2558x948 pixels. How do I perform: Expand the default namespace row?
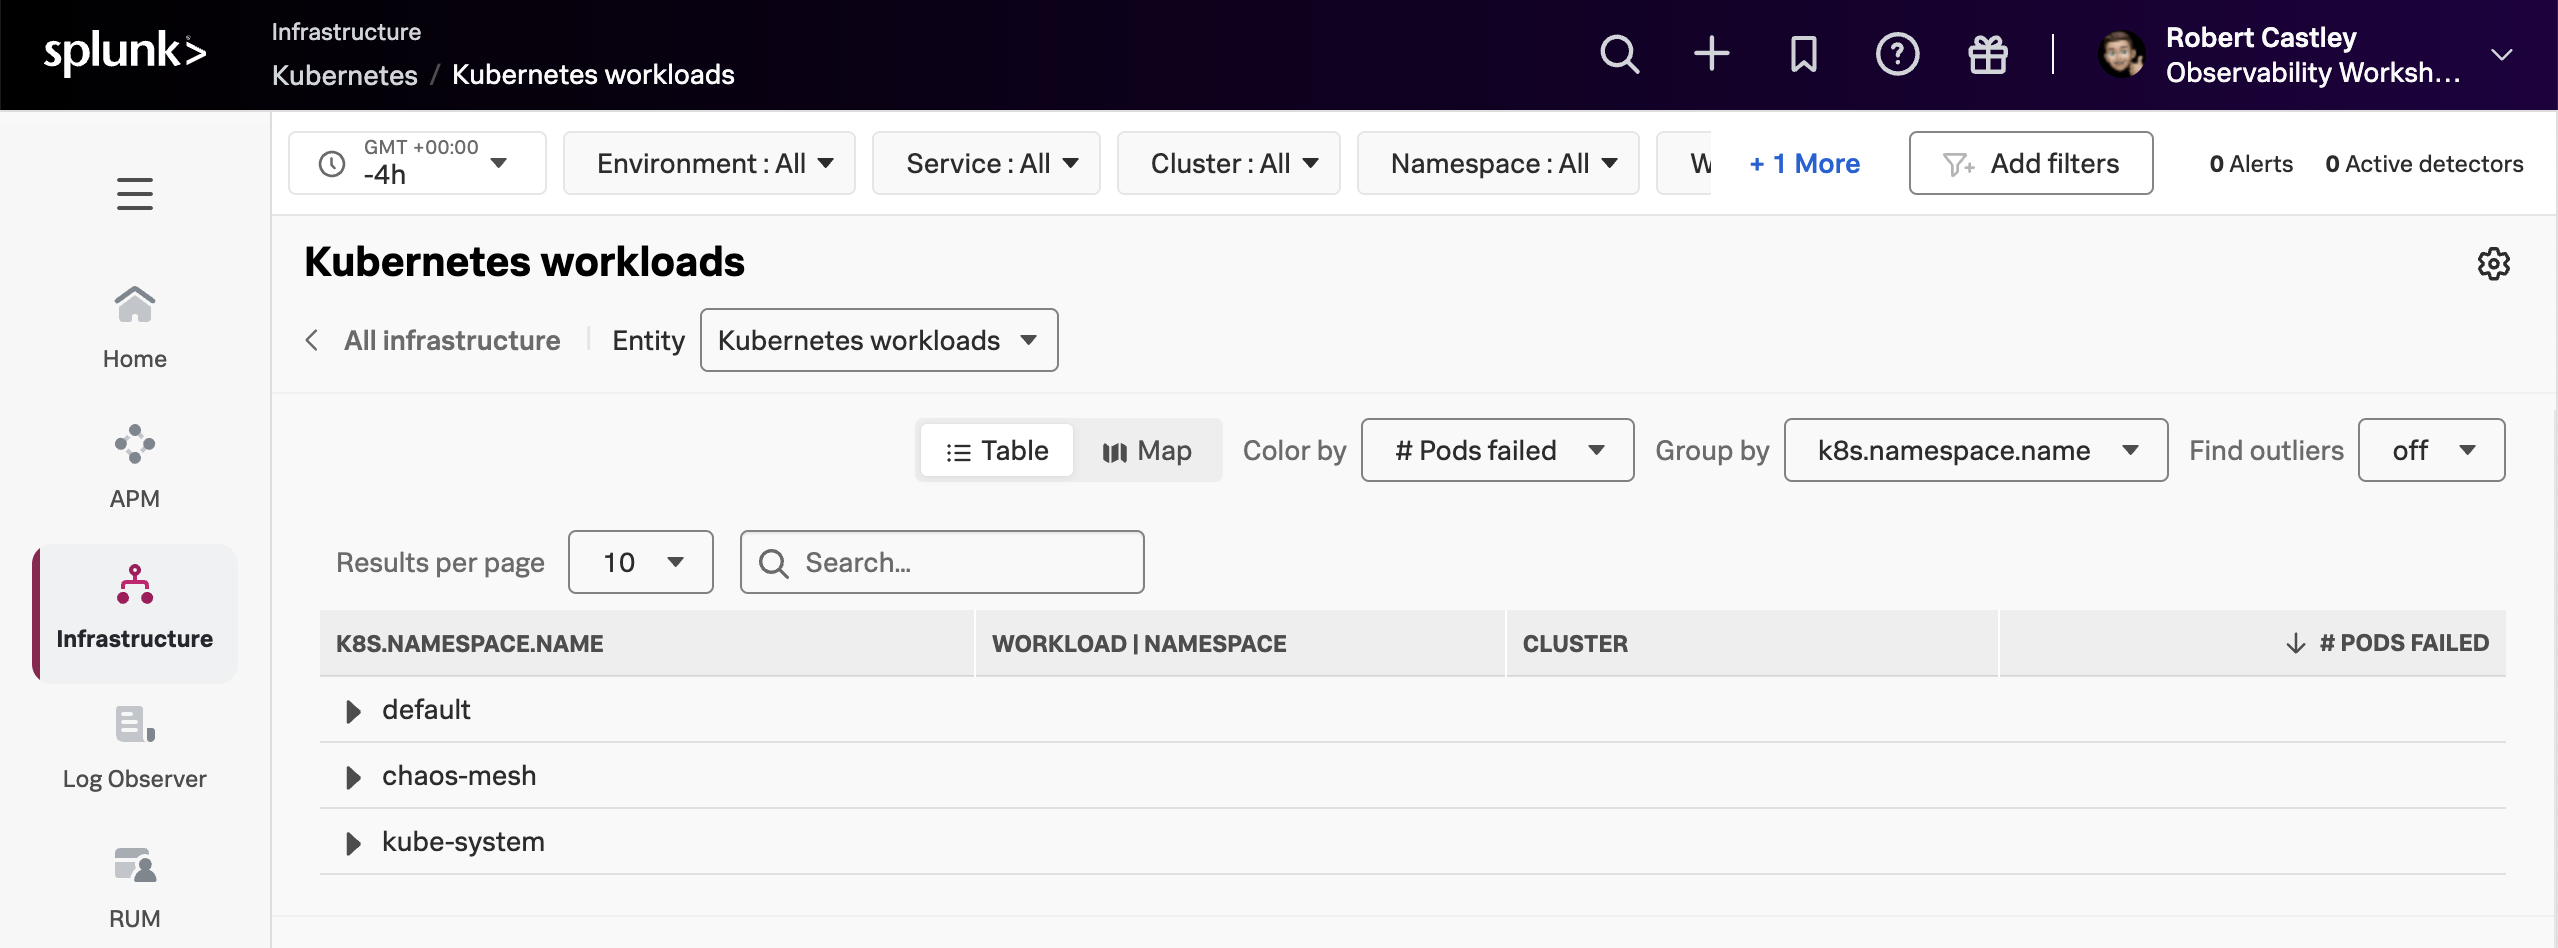353,711
